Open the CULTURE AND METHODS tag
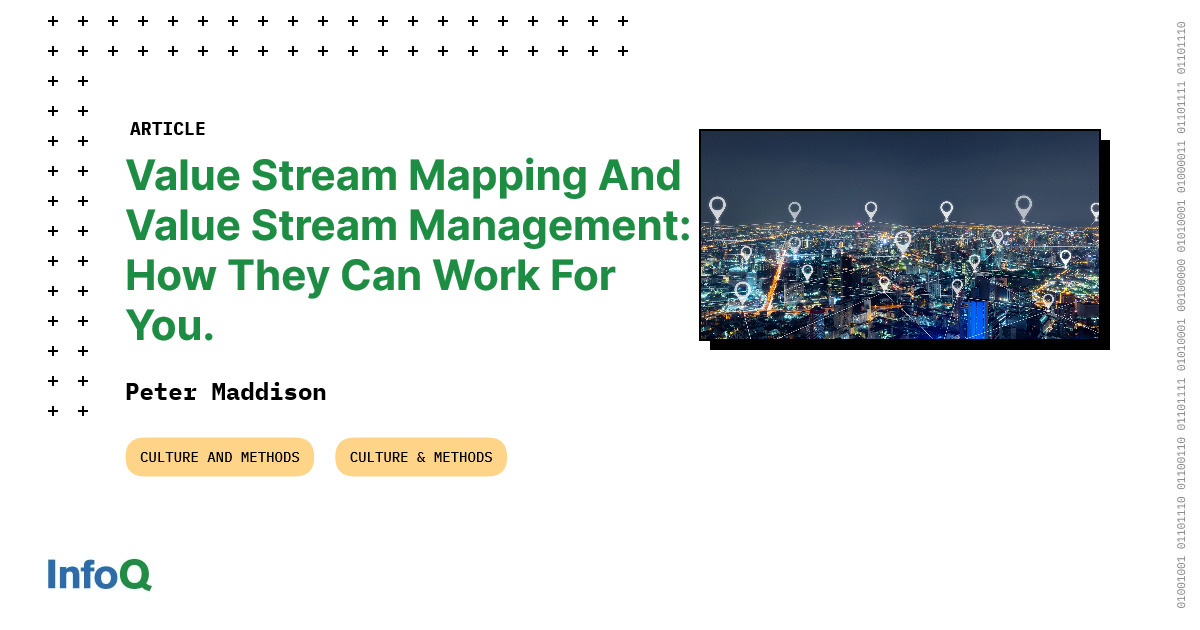The width and height of the screenshot is (1200, 630). coord(219,456)
